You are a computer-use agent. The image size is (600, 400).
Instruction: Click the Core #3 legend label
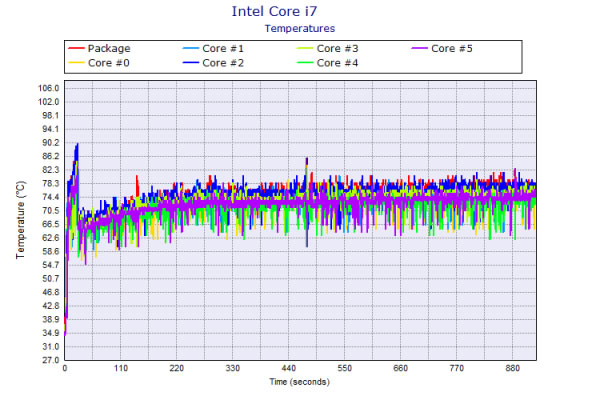pyautogui.click(x=338, y=49)
